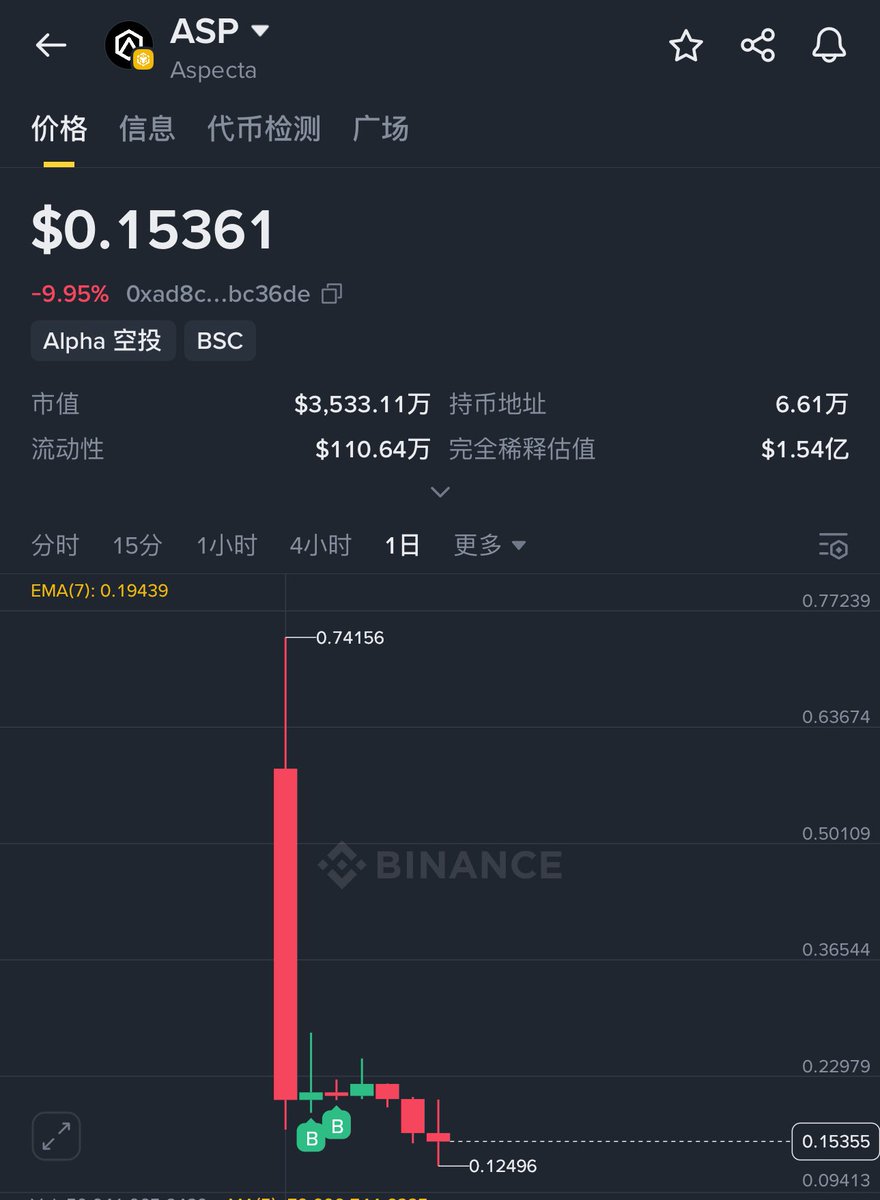The image size is (880, 1200).
Task: Tap the Alpha 空投 tag
Action: pyautogui.click(x=103, y=341)
